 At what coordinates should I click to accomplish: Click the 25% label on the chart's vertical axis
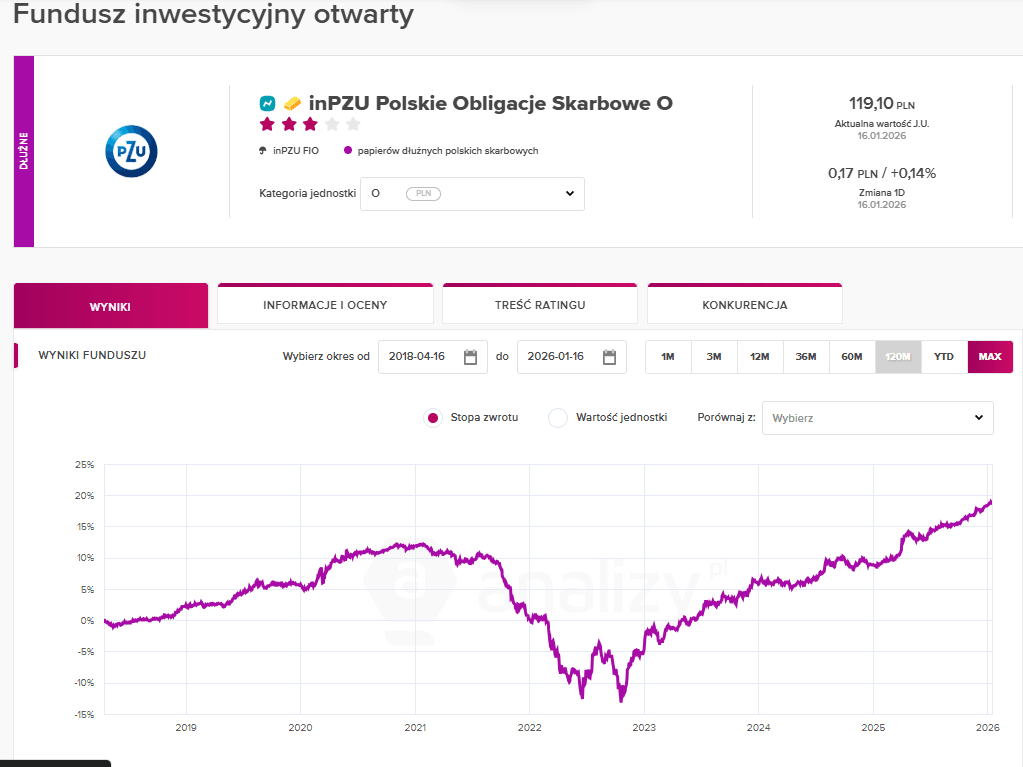85,464
